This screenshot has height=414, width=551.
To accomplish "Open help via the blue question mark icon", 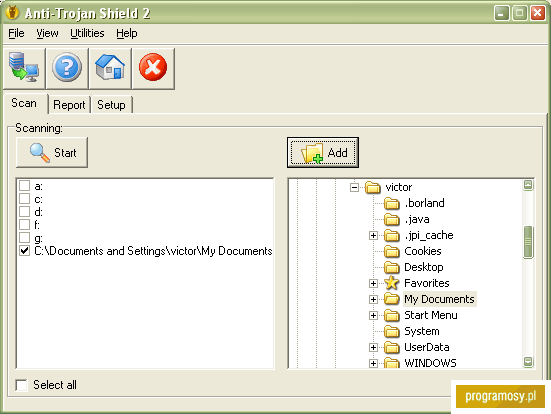I will 67,68.
